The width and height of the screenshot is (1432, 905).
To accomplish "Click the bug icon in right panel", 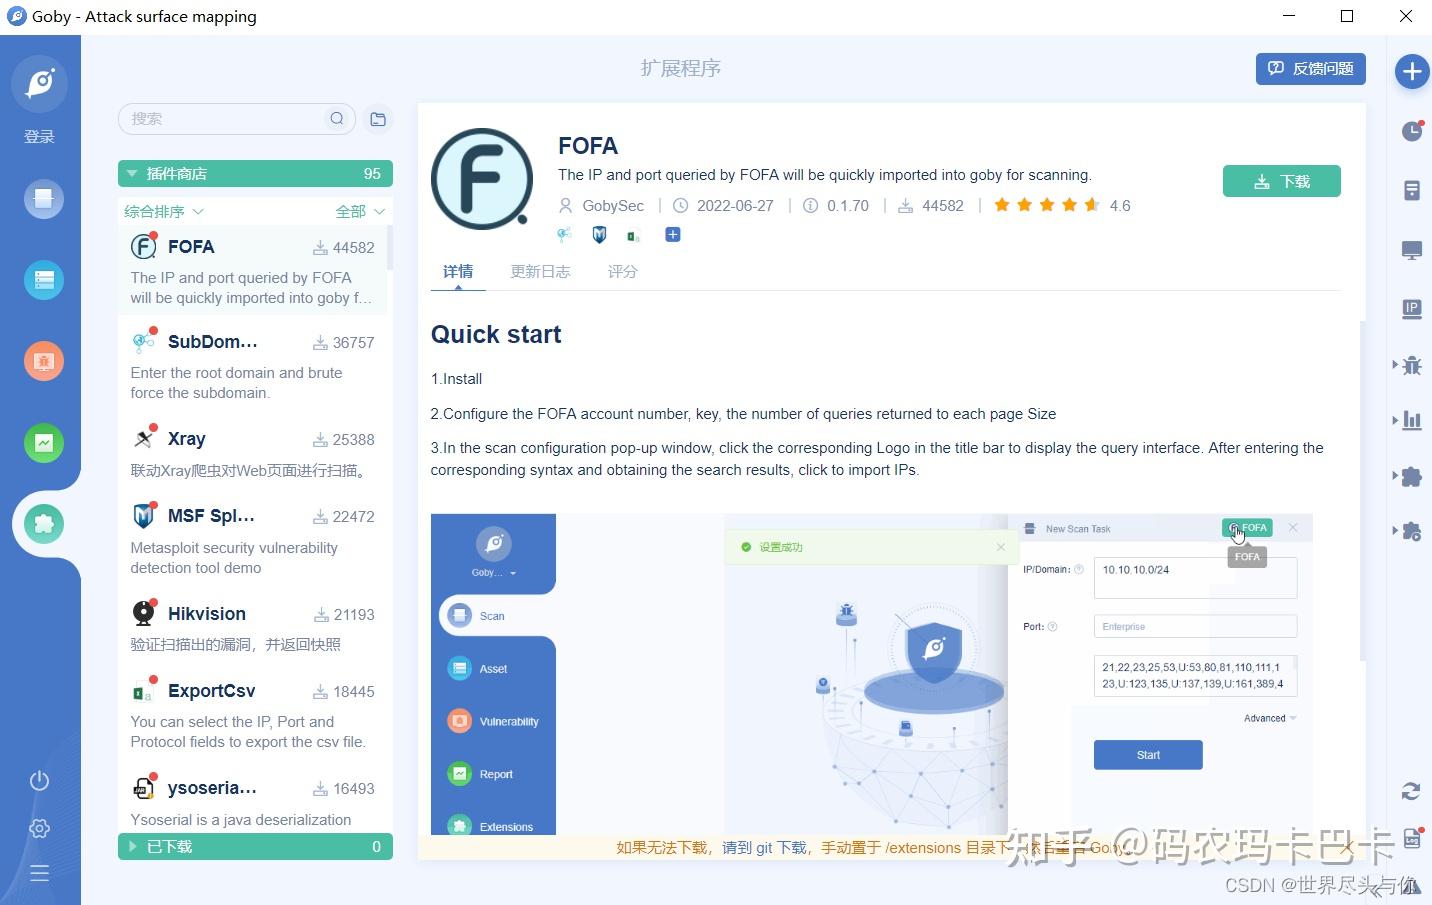I will point(1412,365).
